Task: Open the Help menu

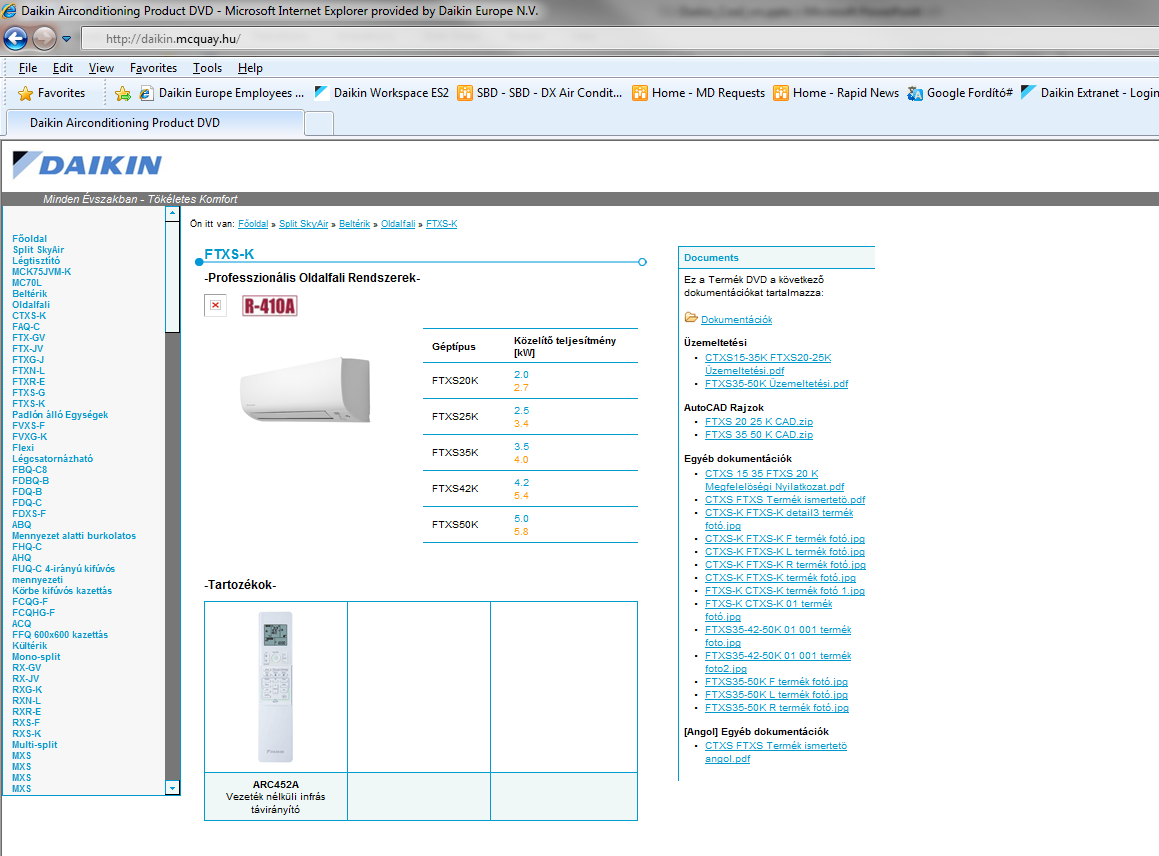Action: [250, 68]
